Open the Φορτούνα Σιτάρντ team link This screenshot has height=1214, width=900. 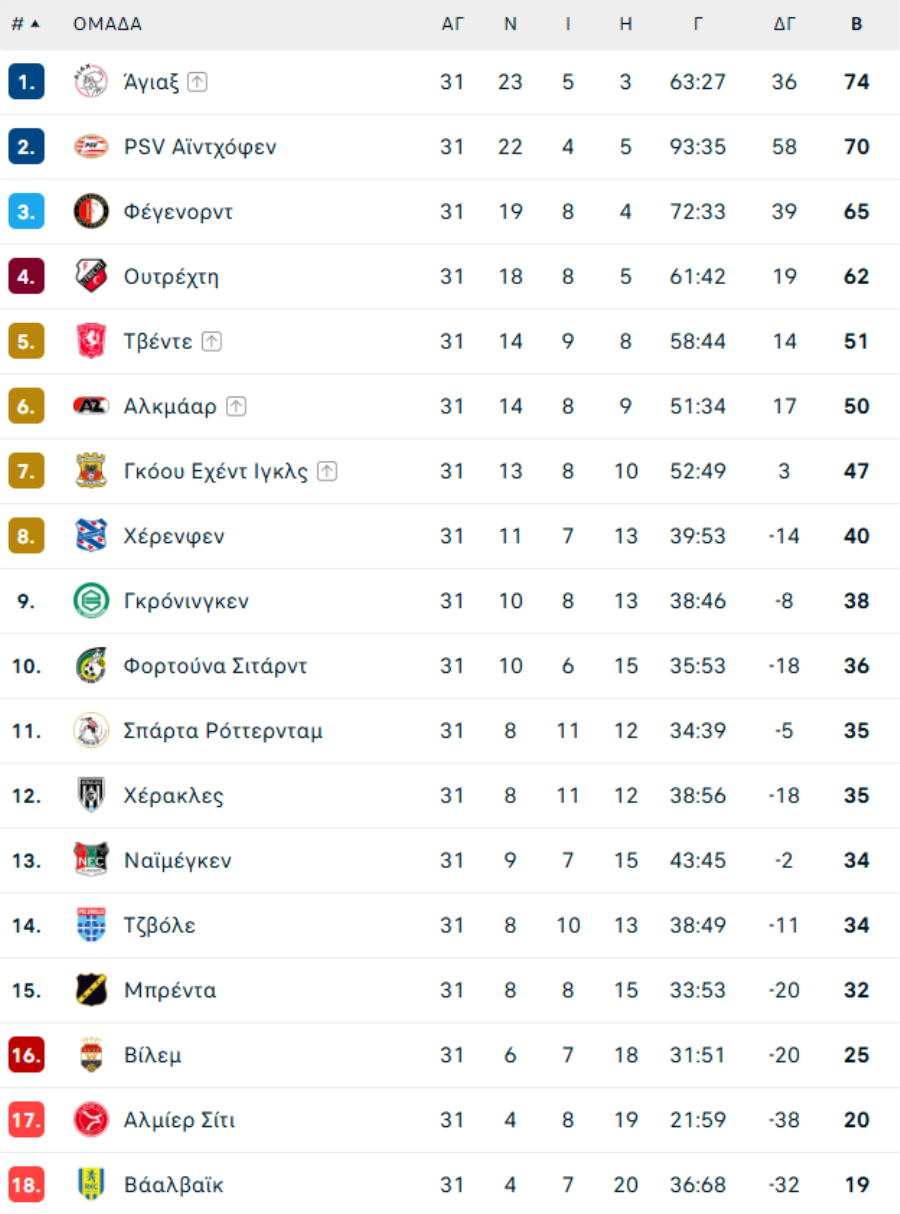pyautogui.click(x=215, y=666)
